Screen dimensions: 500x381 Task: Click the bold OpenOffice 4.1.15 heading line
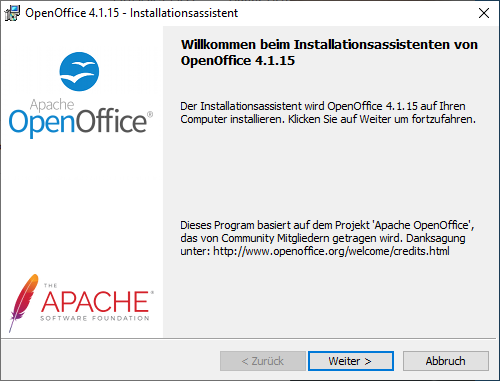238,61
